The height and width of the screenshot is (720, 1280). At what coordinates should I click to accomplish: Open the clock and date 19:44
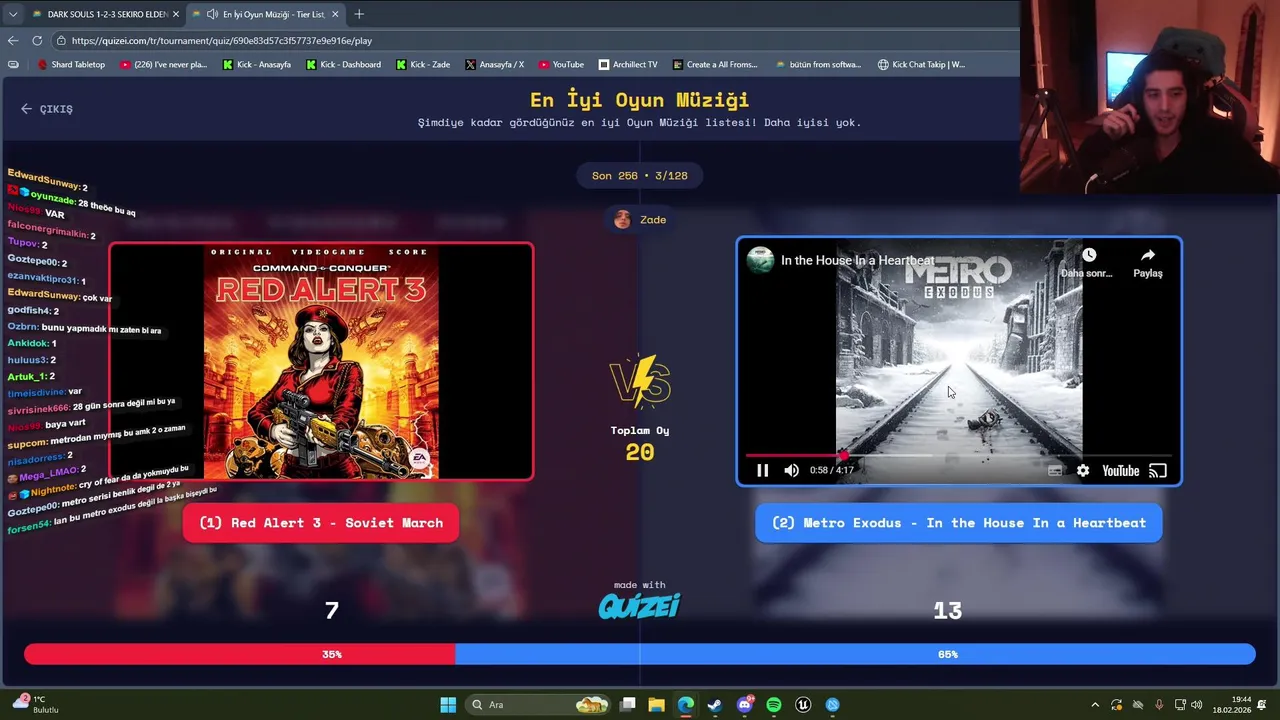point(1232,705)
